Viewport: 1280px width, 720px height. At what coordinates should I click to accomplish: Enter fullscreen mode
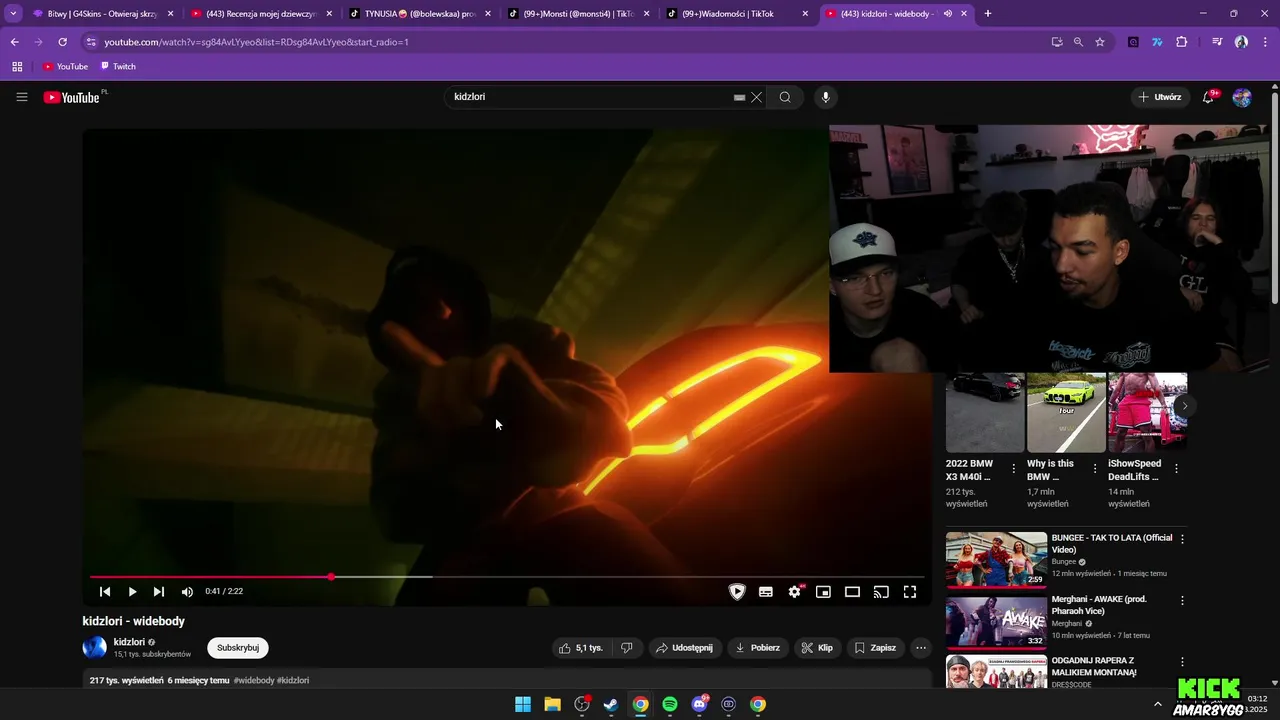[x=910, y=592]
